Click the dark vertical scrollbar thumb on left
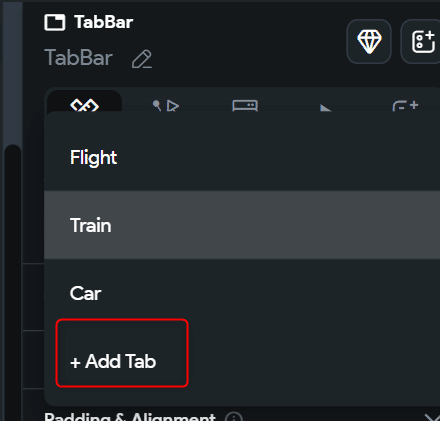The image size is (440, 421). coord(13,283)
